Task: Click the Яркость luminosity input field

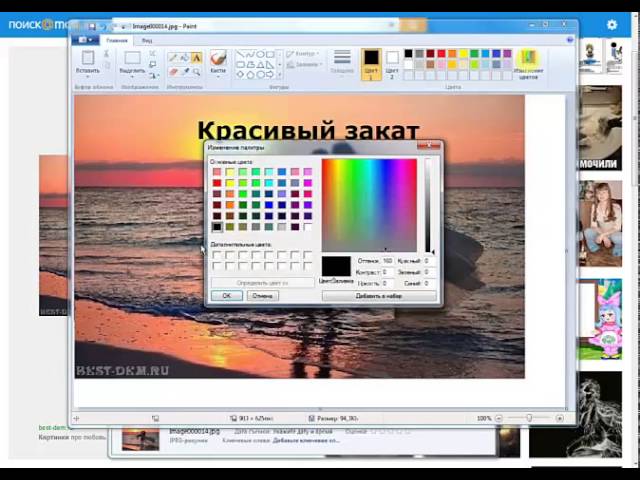Action: pos(388,283)
